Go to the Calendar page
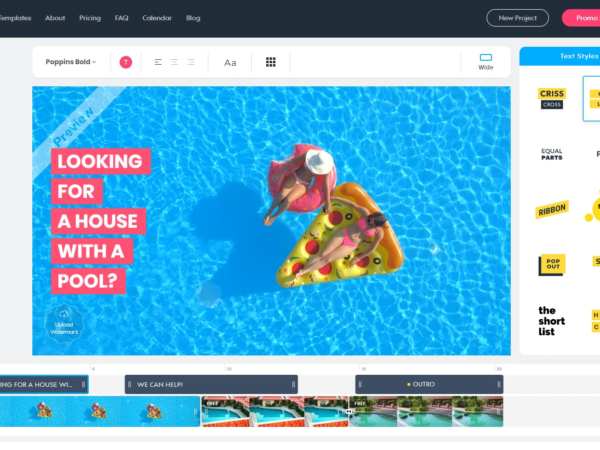The image size is (600, 450). click(157, 18)
